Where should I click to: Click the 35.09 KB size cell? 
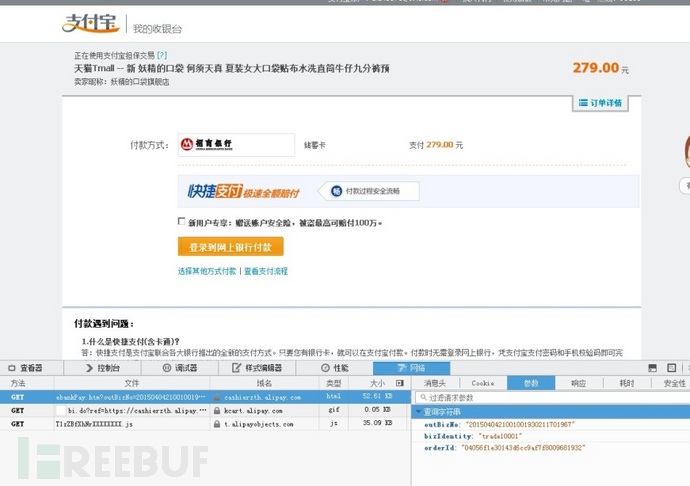(x=378, y=423)
